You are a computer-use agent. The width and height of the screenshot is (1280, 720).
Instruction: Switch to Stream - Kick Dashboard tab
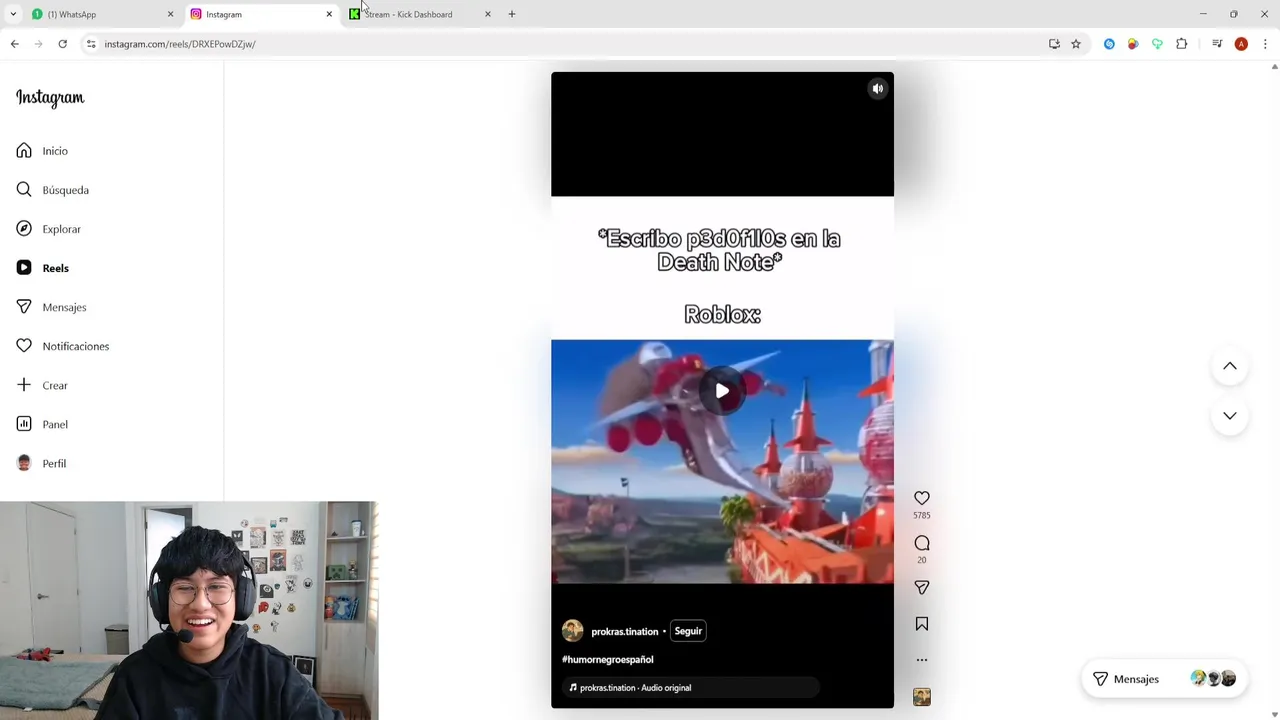point(420,14)
